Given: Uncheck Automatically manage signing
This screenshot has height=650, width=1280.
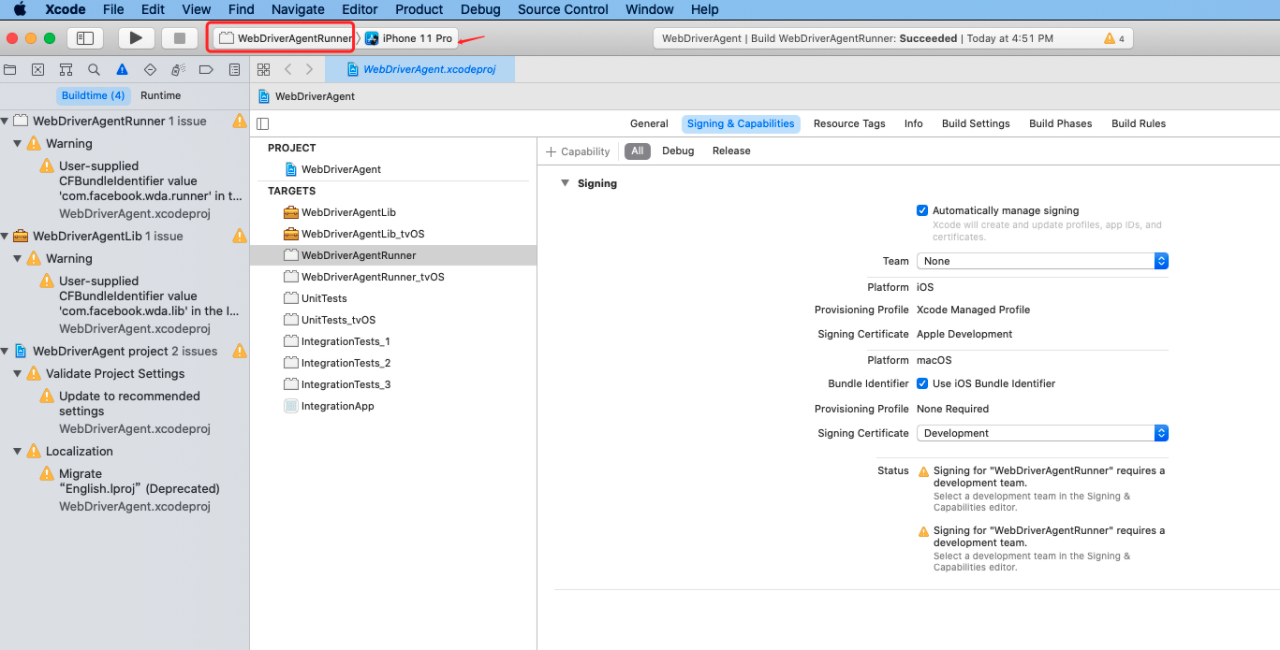Looking at the screenshot, I should pos(922,211).
